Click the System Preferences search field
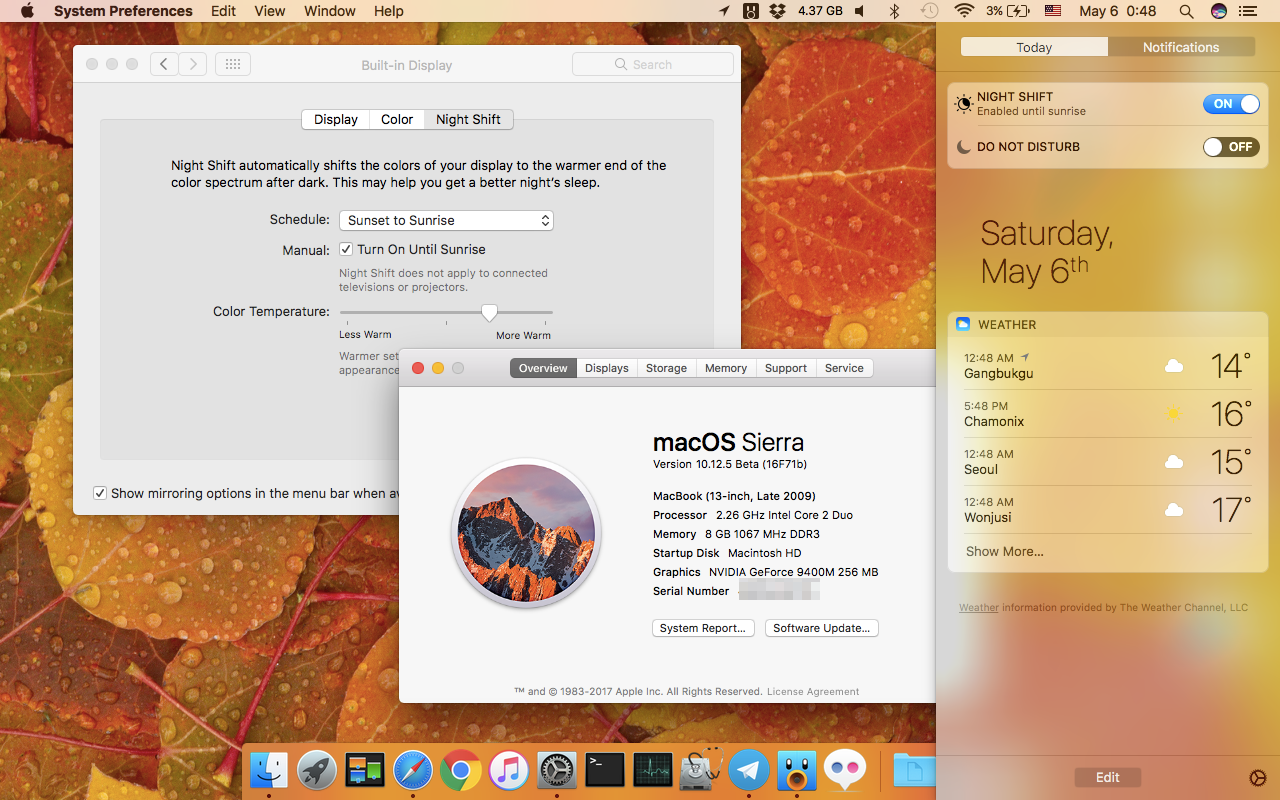Viewport: 1280px width, 800px height. [653, 64]
